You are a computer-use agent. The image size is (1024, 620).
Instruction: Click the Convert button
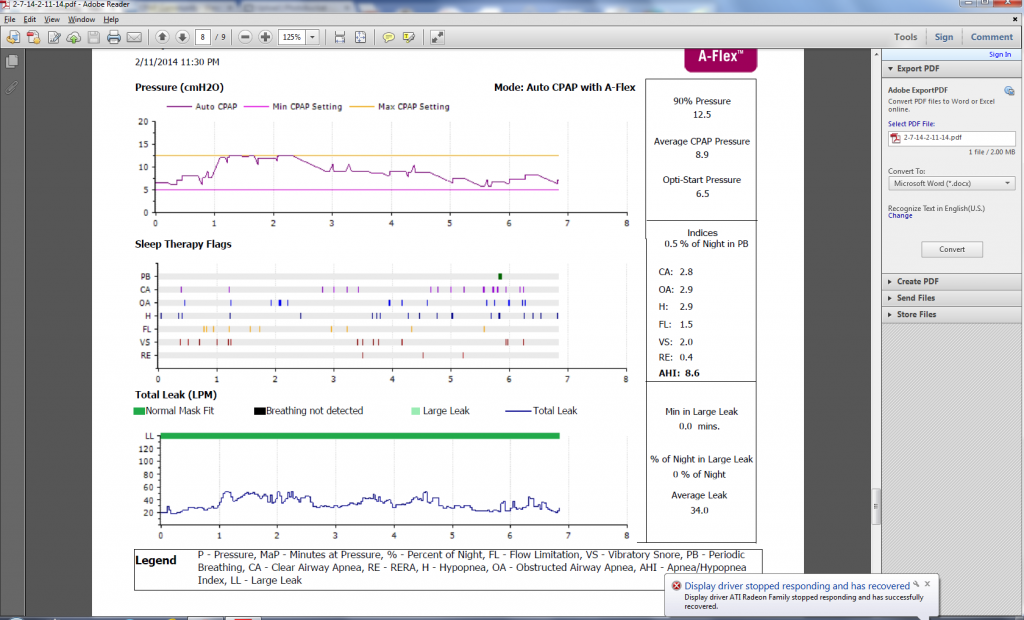click(x=952, y=250)
